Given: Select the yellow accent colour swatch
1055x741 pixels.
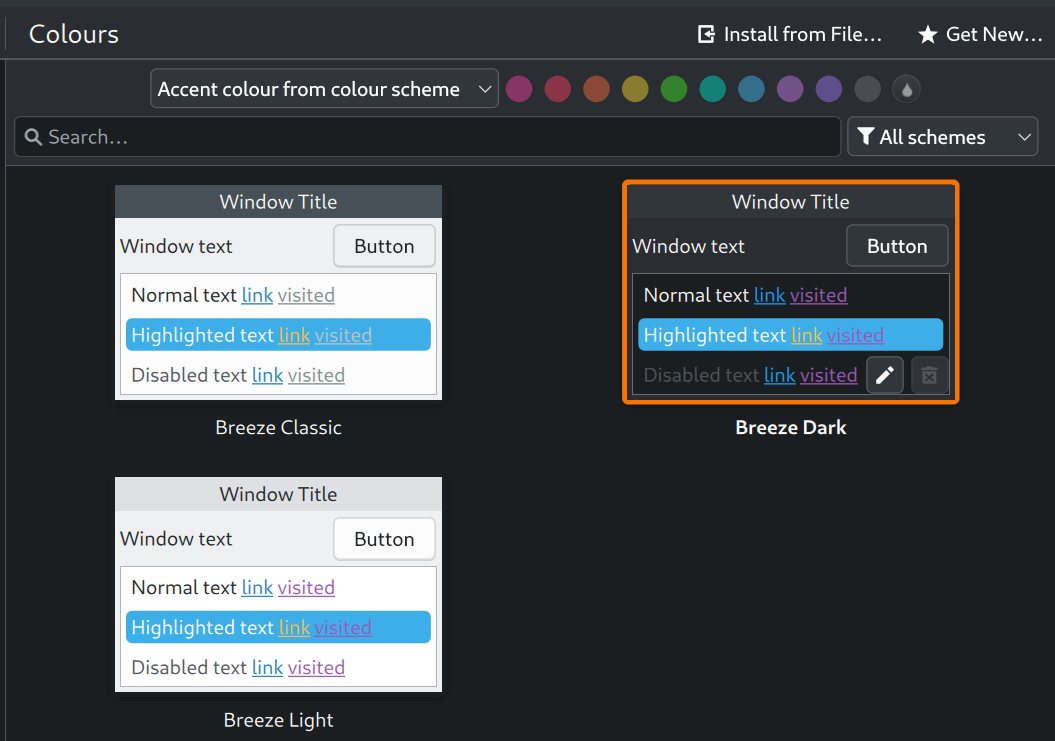Looking at the screenshot, I should (x=635, y=90).
